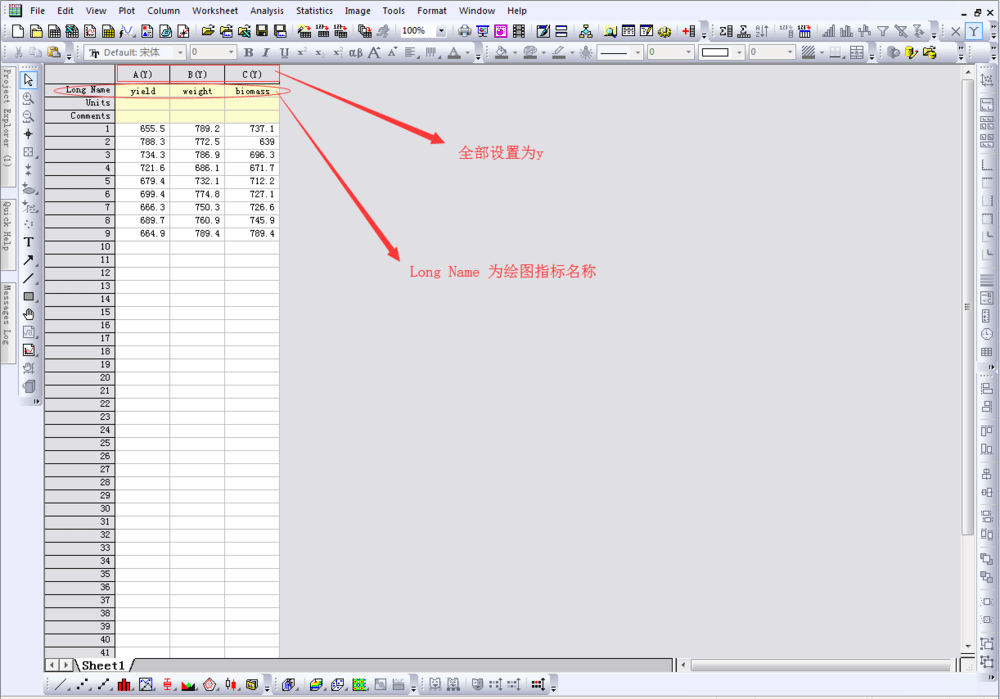1000x699 pixels.
Task: Click the increase font size icon
Action: 374,52
